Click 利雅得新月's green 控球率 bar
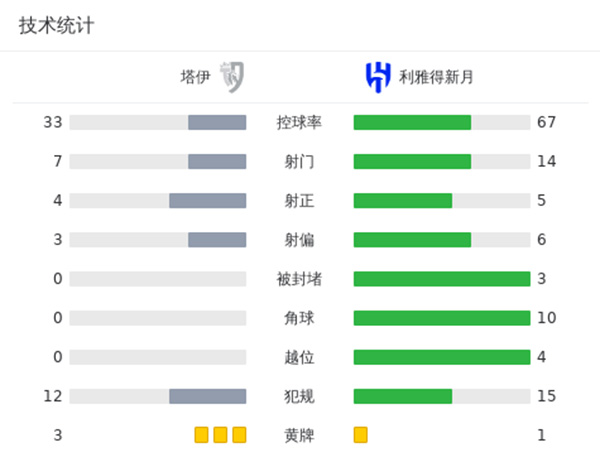600x462 pixels. click(x=412, y=123)
